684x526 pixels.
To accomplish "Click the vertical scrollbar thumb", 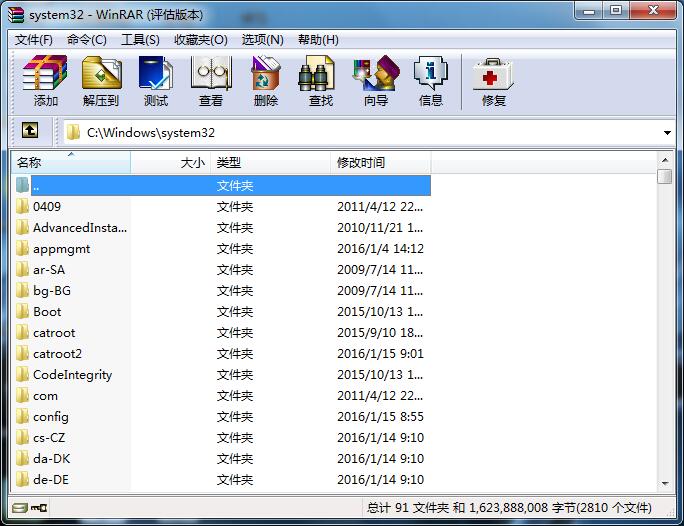I will [665, 177].
